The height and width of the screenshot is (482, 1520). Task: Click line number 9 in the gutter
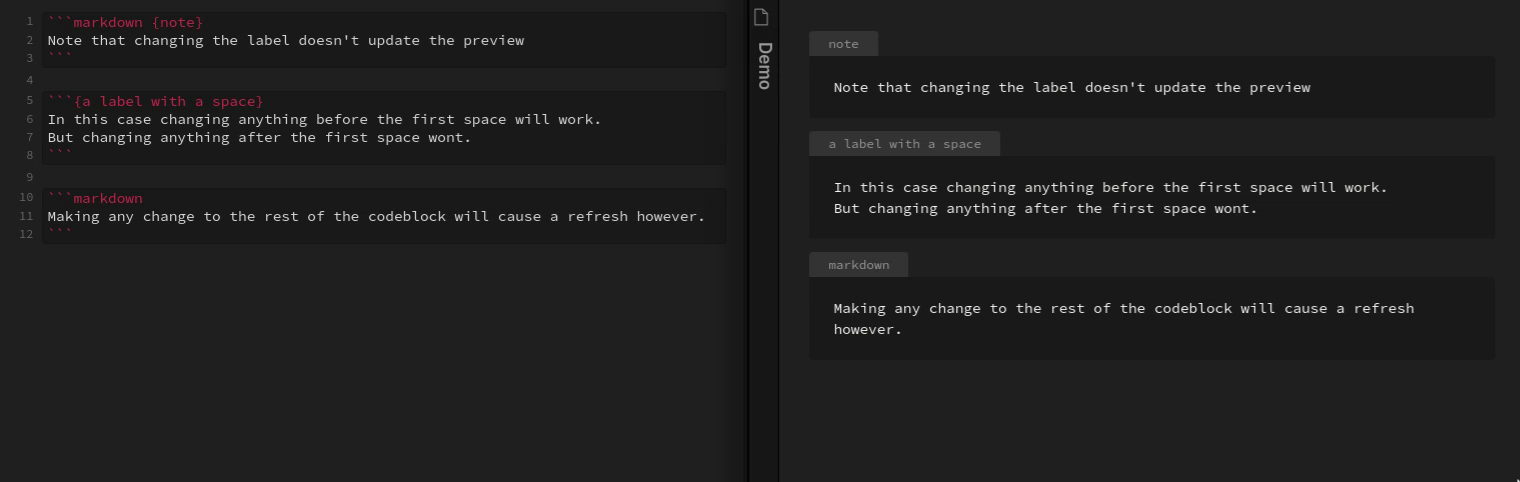(x=30, y=177)
